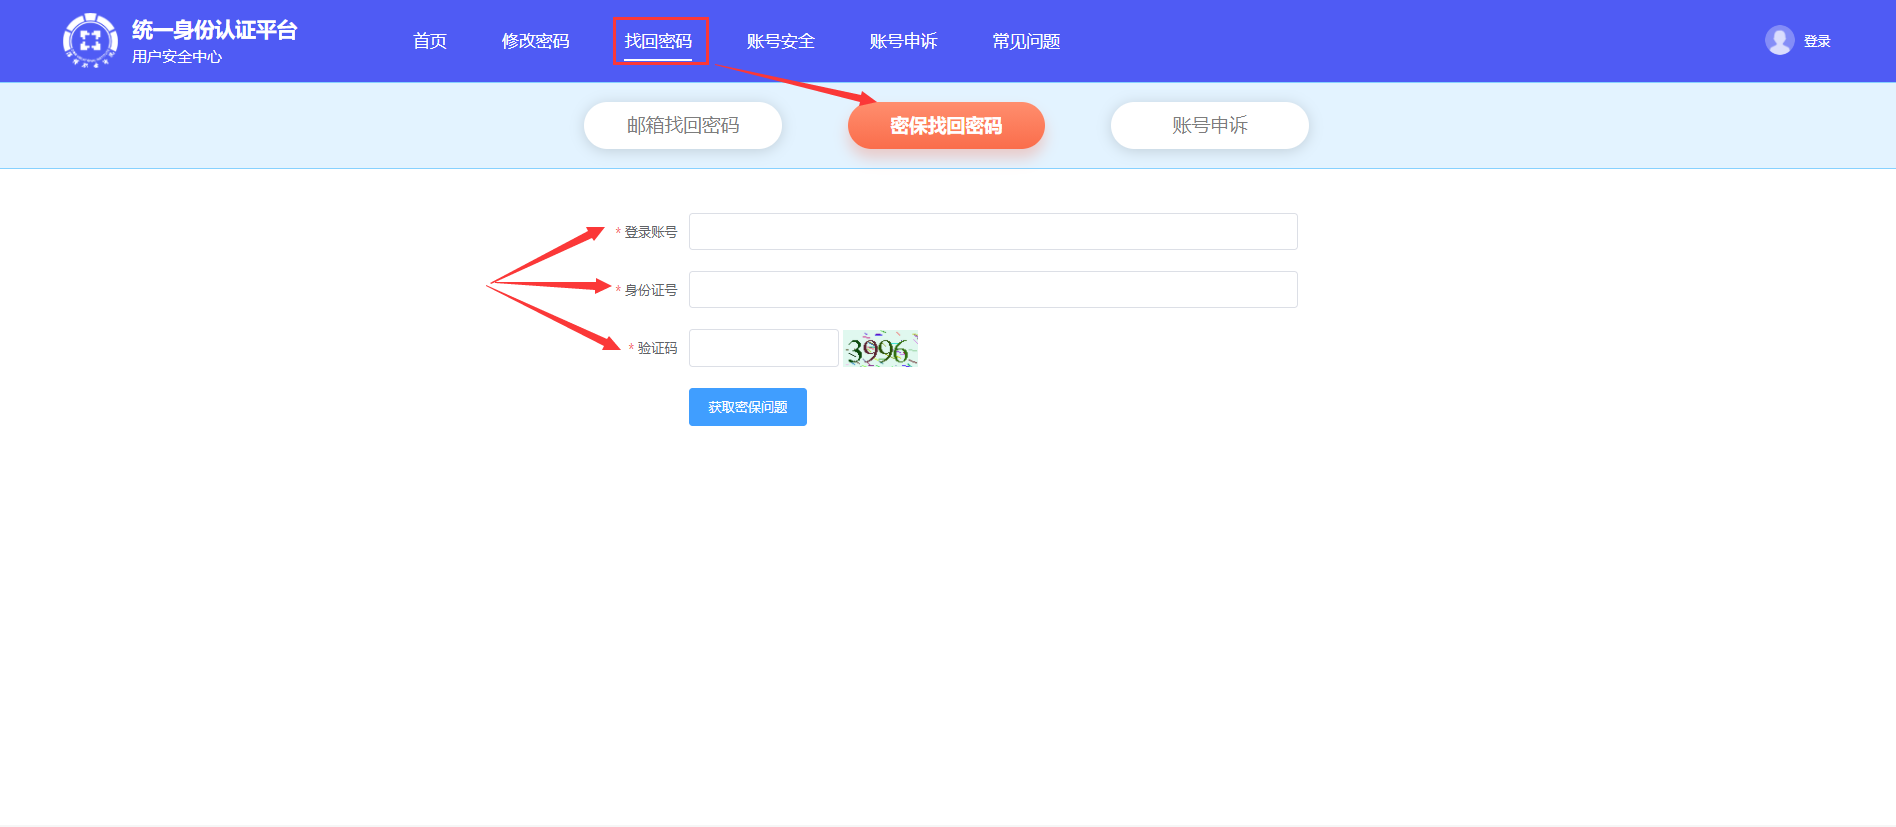Select the orange 密保找回密码 tab
Viewport: 1896px width, 827px height.
tap(946, 126)
